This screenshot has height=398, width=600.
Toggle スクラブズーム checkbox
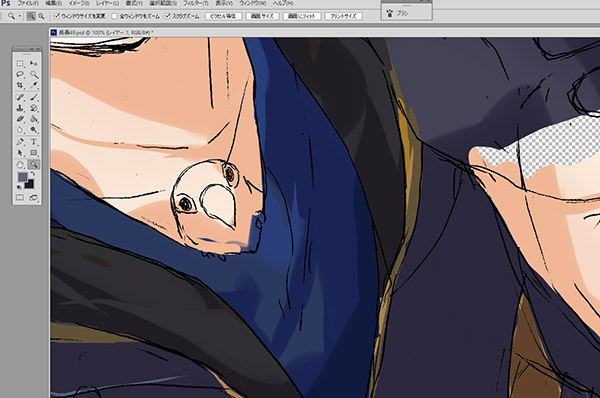(x=168, y=16)
